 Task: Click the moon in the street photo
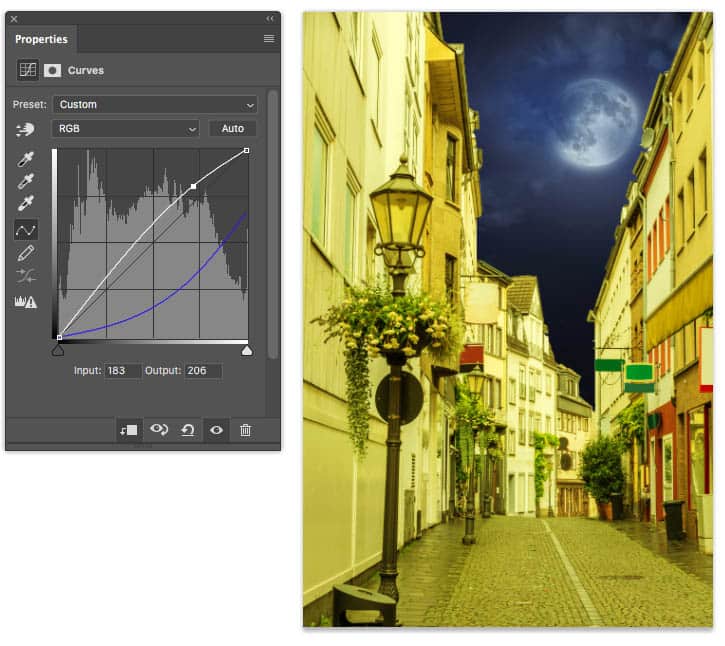click(x=598, y=123)
